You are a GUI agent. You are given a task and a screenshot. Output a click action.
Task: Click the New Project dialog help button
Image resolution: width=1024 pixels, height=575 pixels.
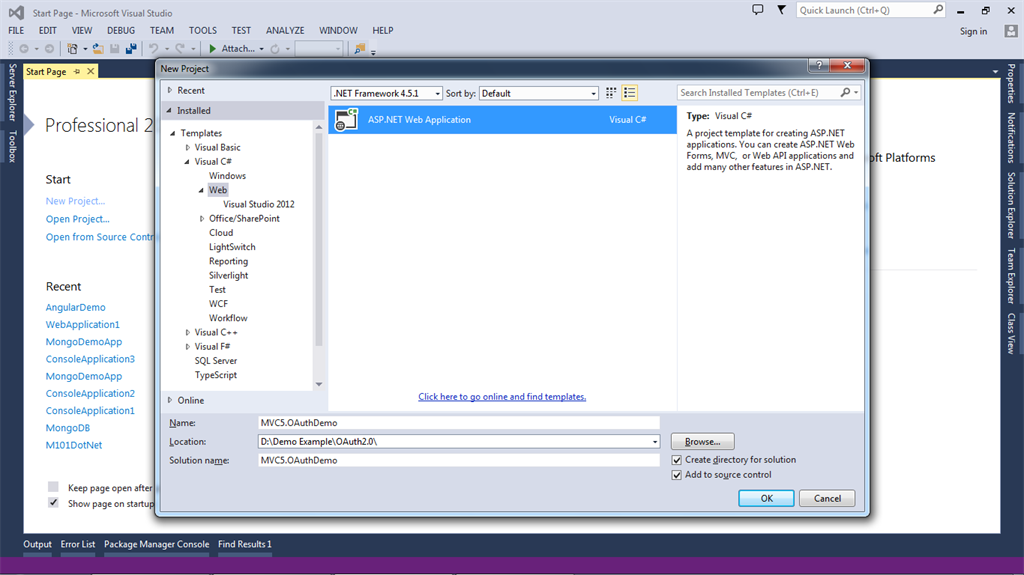click(x=819, y=65)
